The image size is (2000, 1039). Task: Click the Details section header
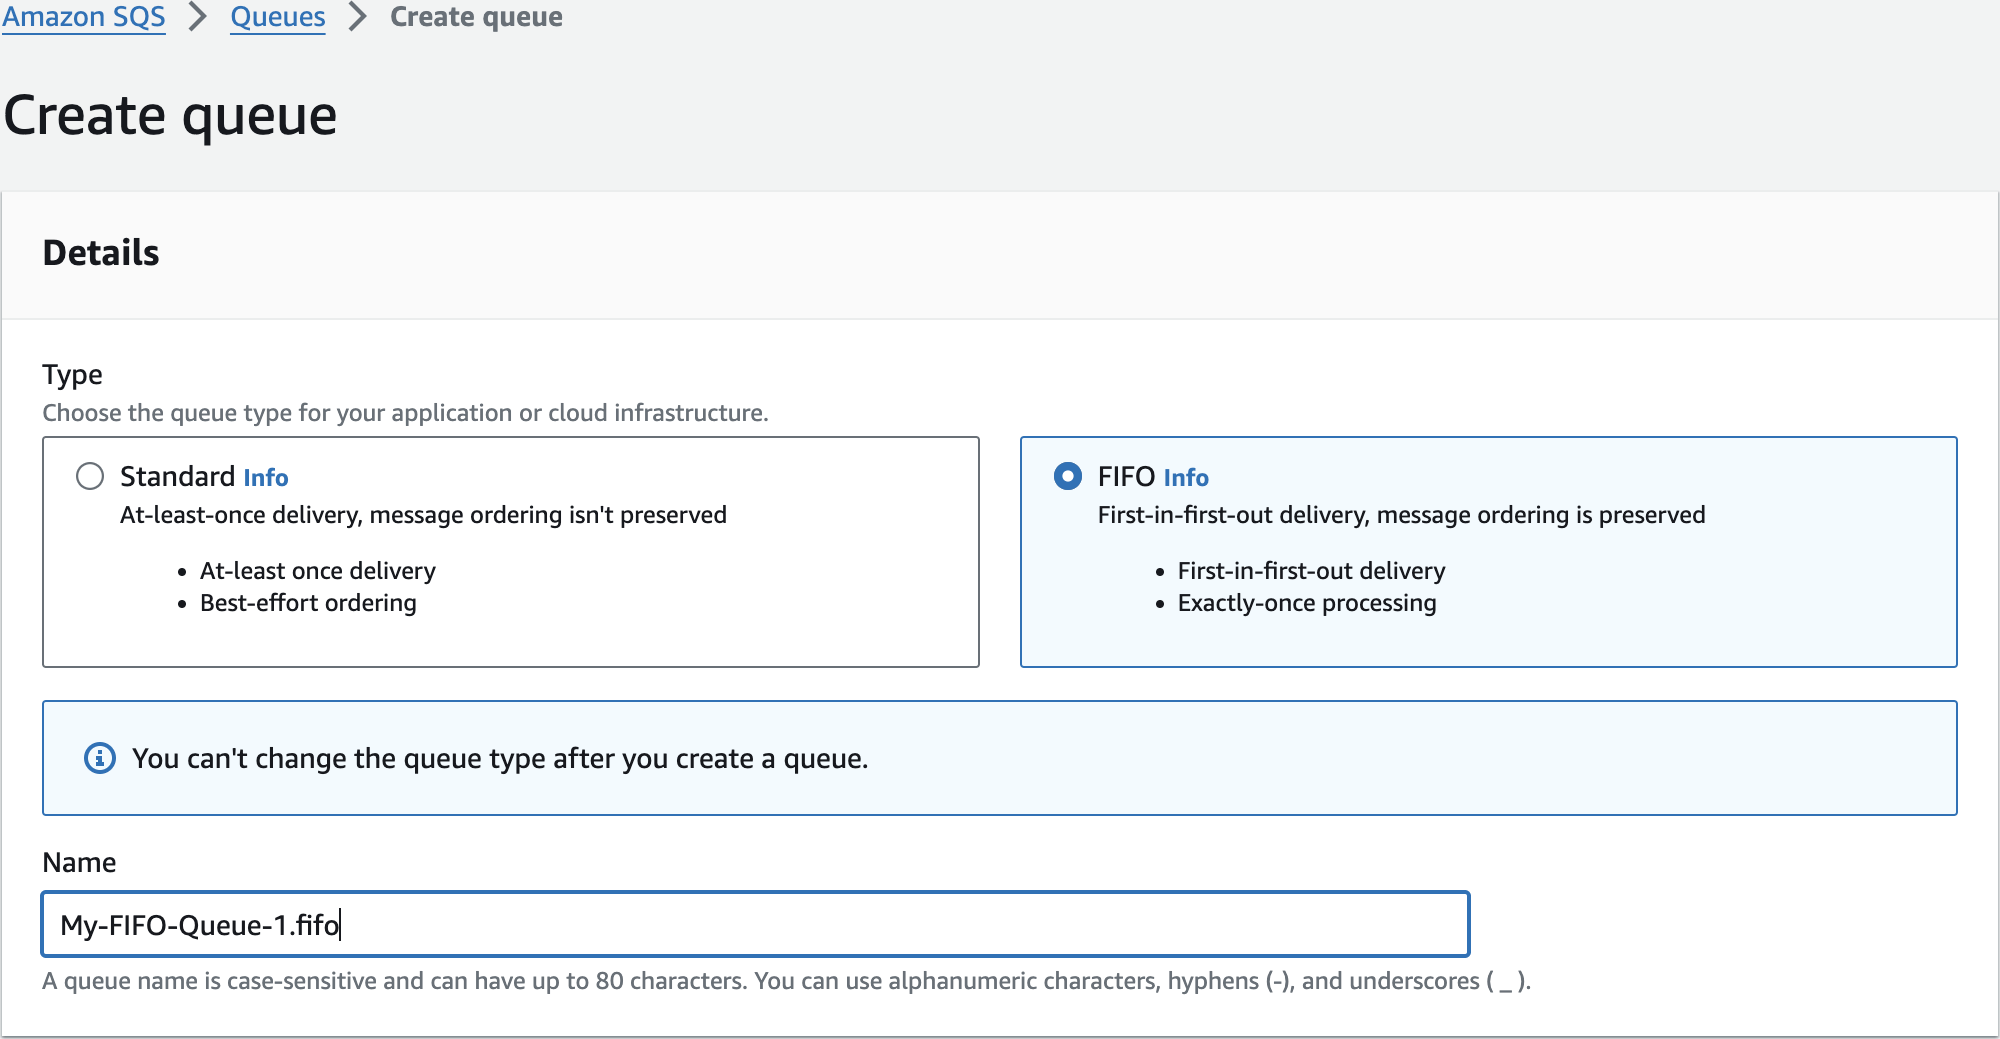(x=101, y=253)
